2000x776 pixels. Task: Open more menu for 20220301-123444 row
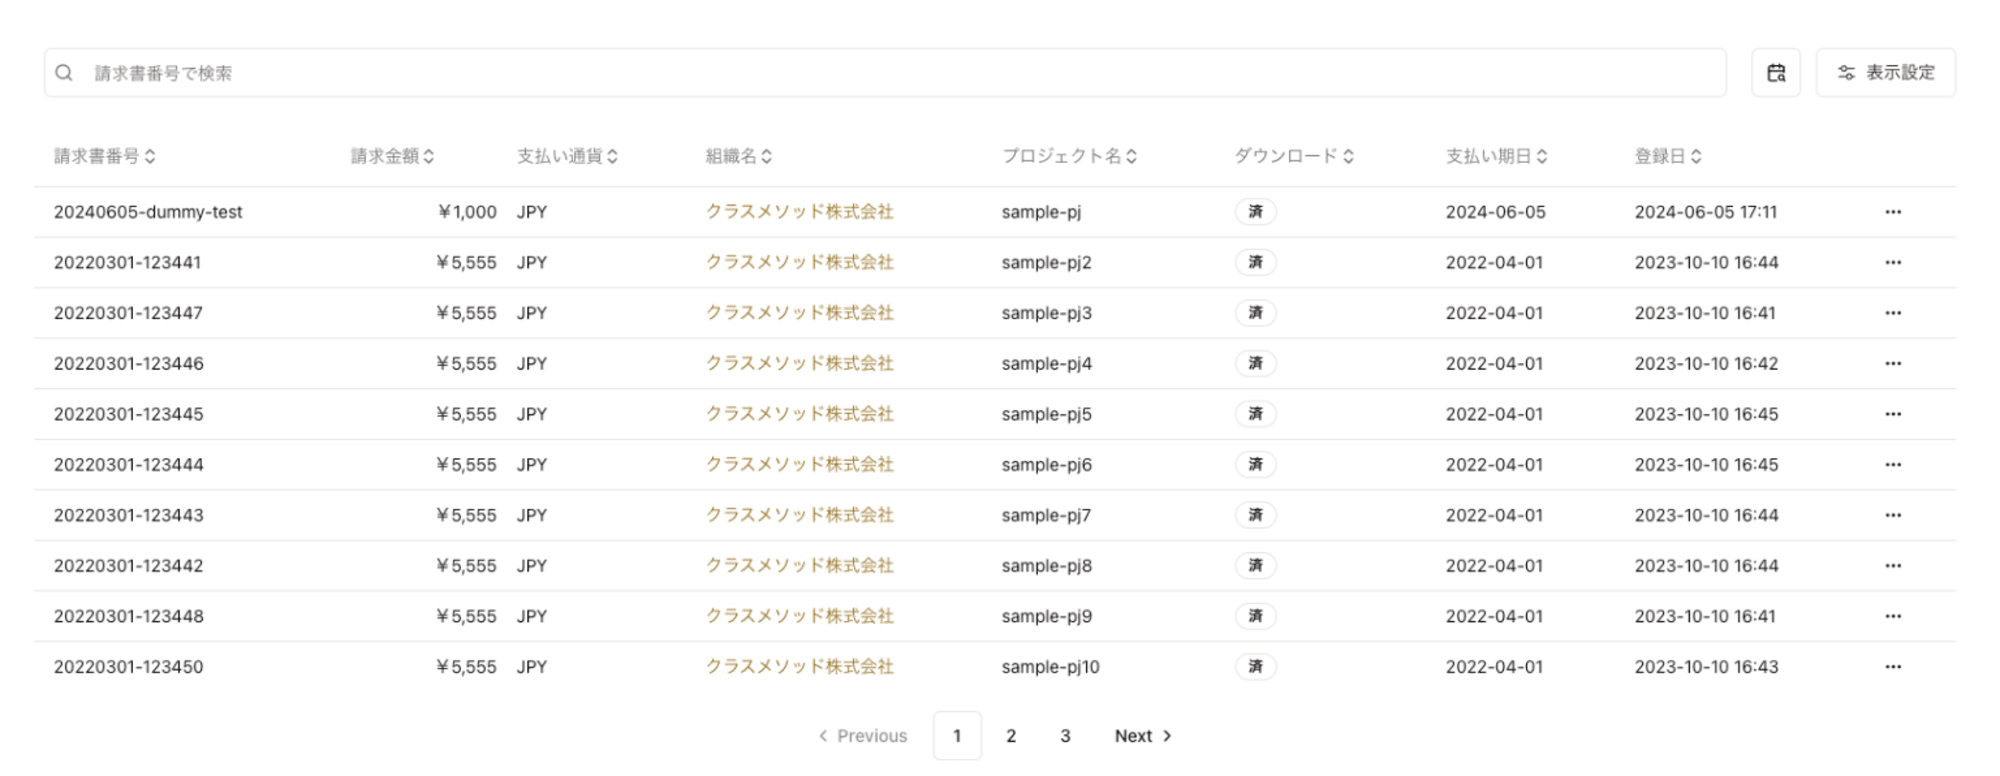pyautogui.click(x=1893, y=465)
